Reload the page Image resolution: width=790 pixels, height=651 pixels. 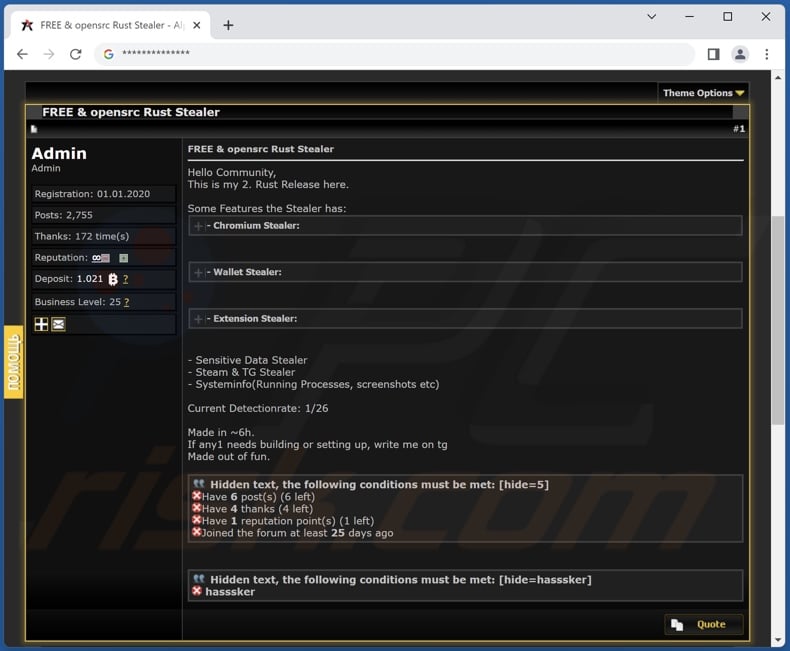pos(76,54)
